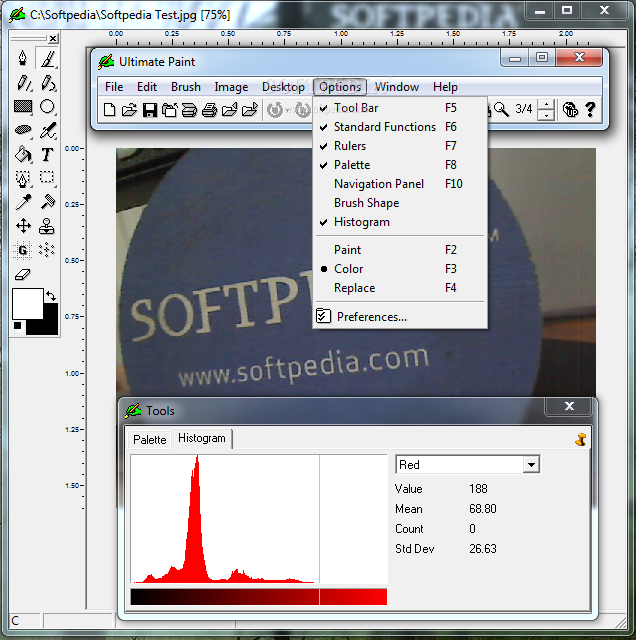Open the Window menu
This screenshot has height=640, width=636.
coord(397,87)
